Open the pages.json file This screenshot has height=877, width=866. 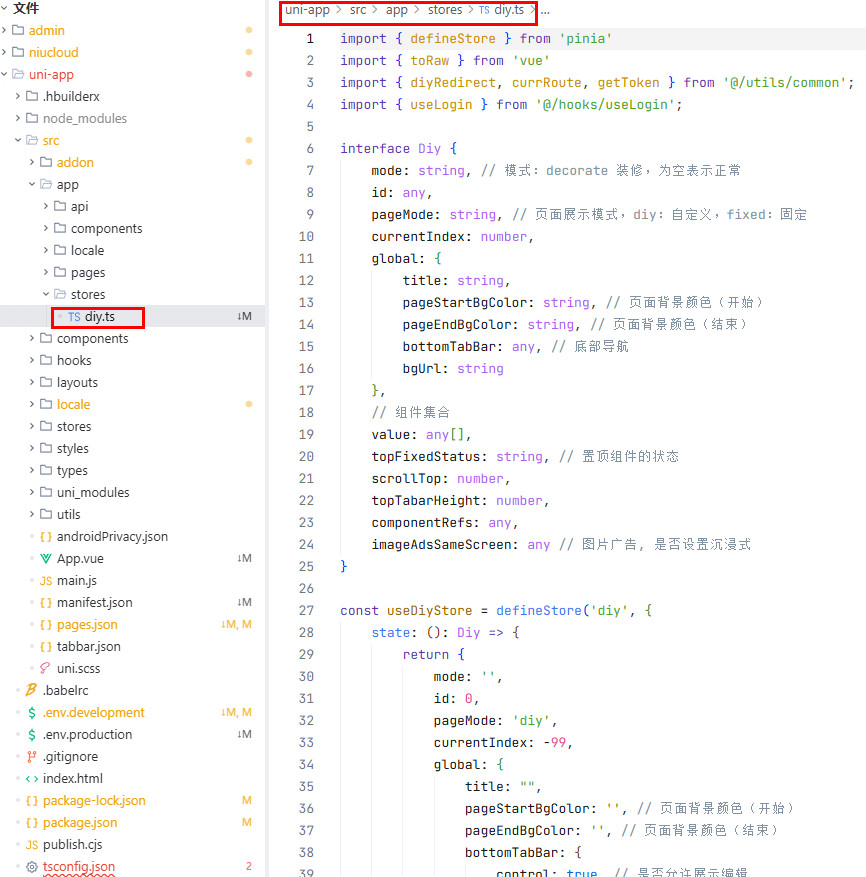click(86, 625)
